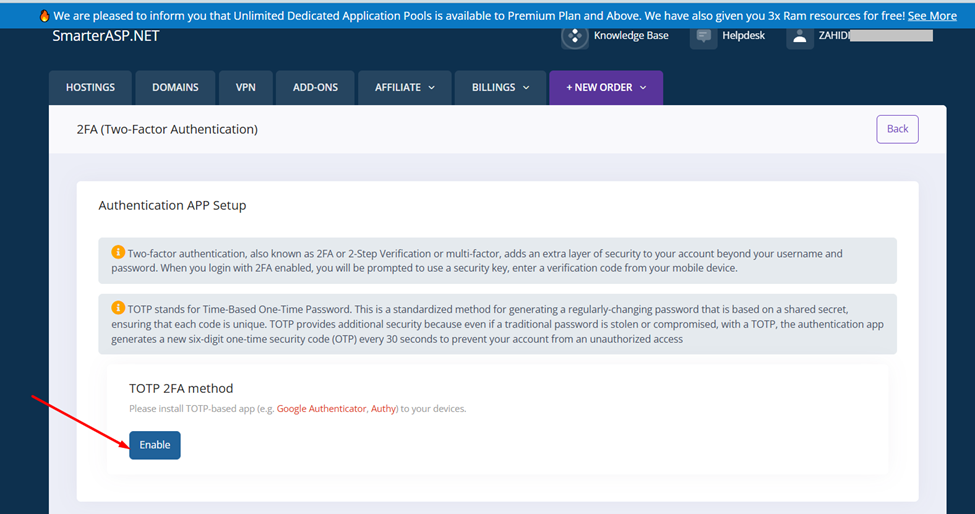Expand the AFFILIATE dropdown menu

pos(404,88)
